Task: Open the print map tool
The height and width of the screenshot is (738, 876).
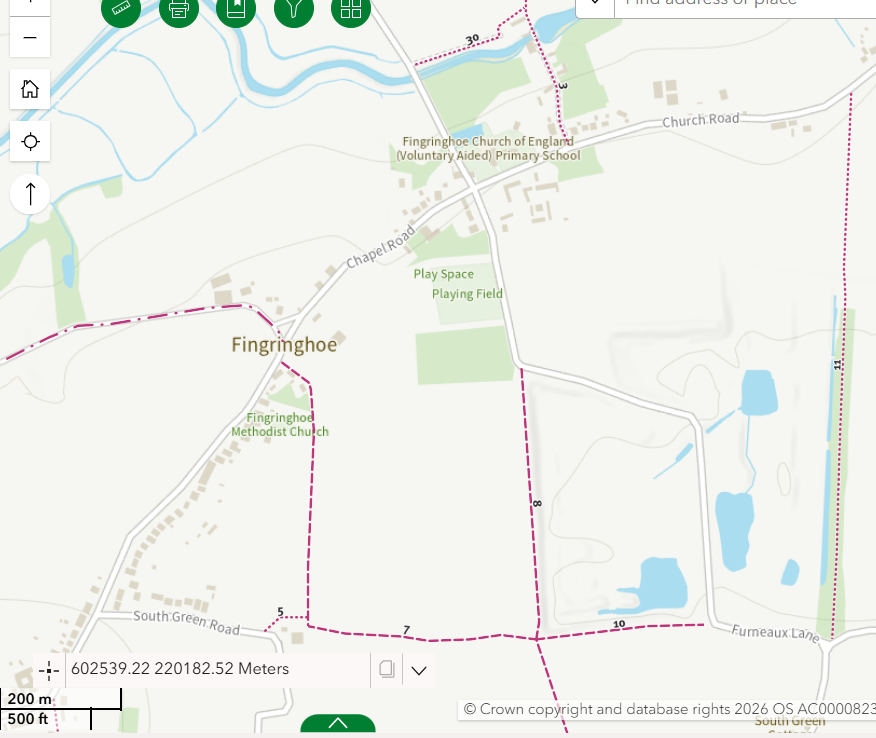Action: click(179, 8)
